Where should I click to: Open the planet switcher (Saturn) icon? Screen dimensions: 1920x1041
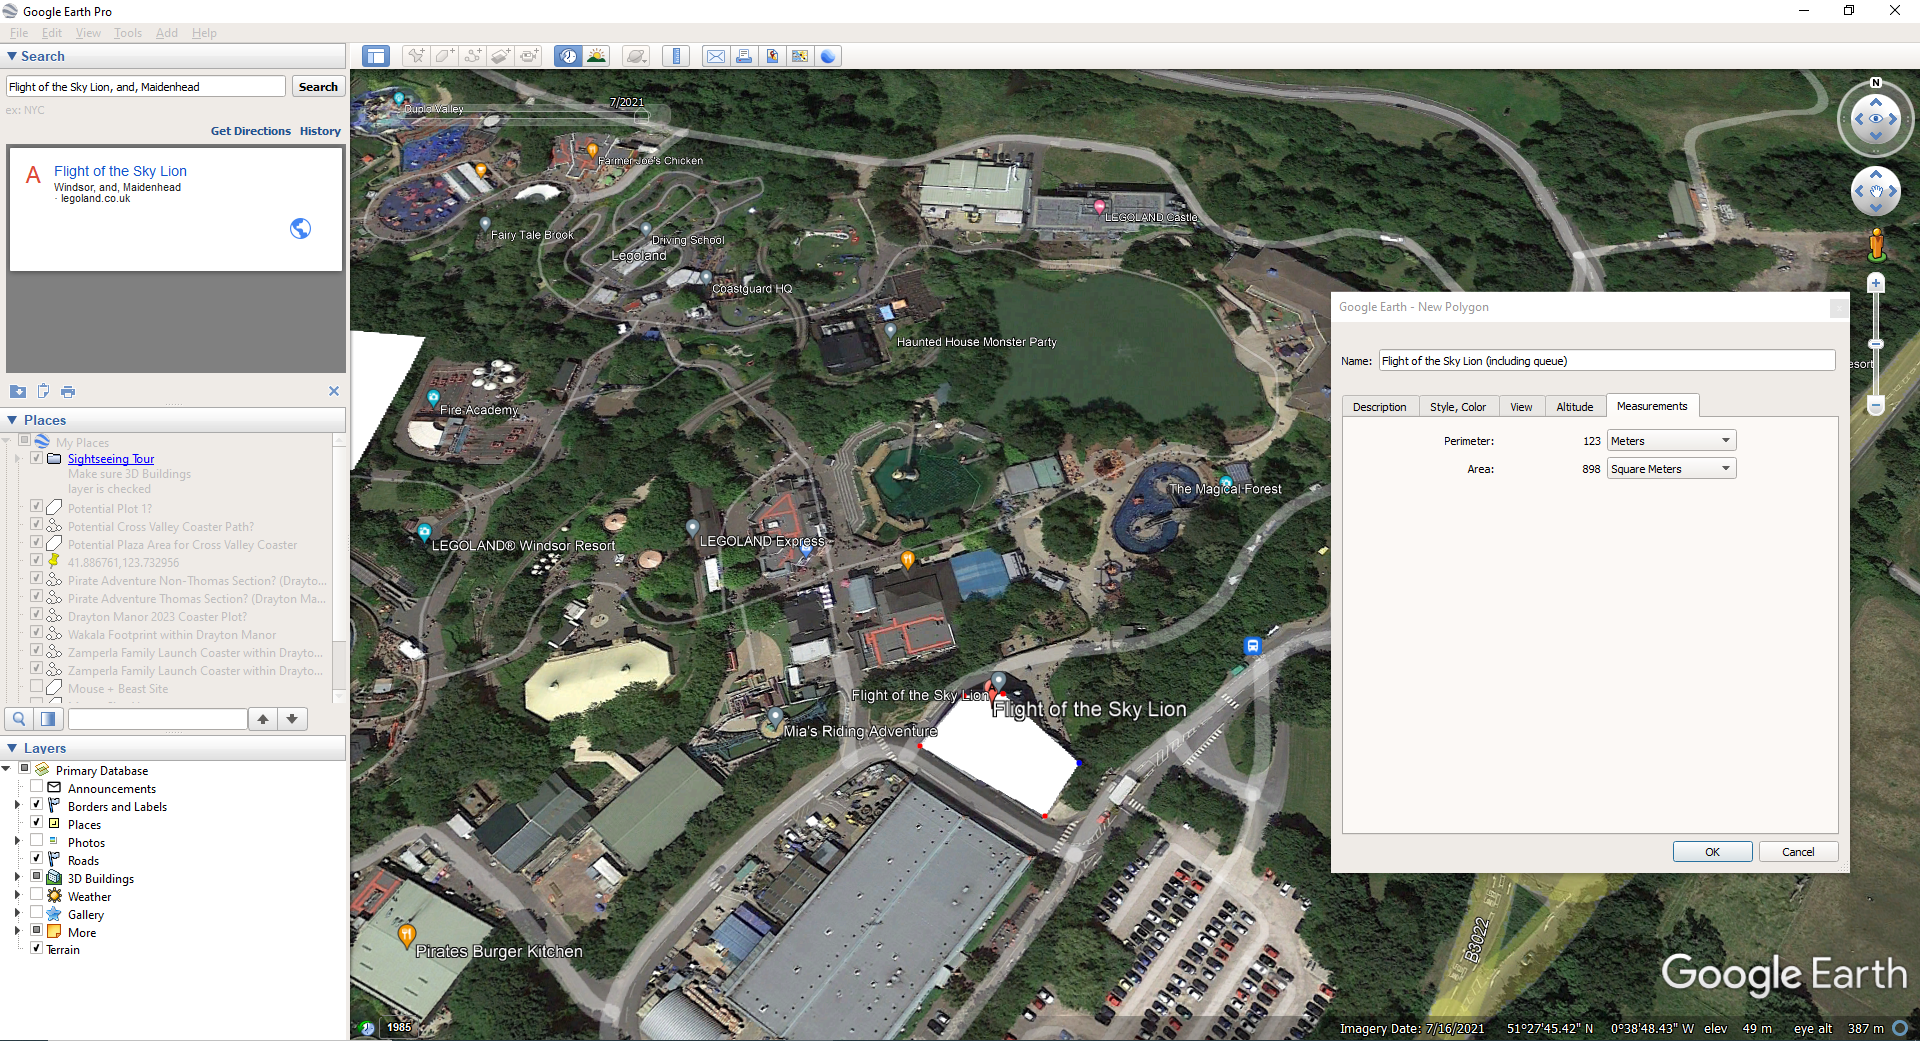click(636, 56)
